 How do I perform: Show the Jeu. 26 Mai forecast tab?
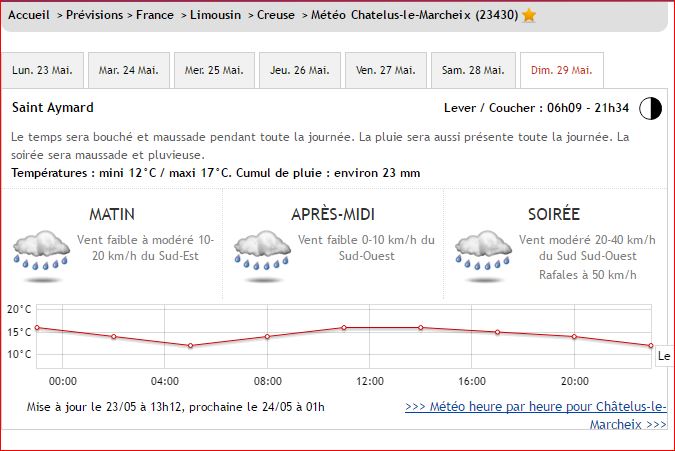300,71
